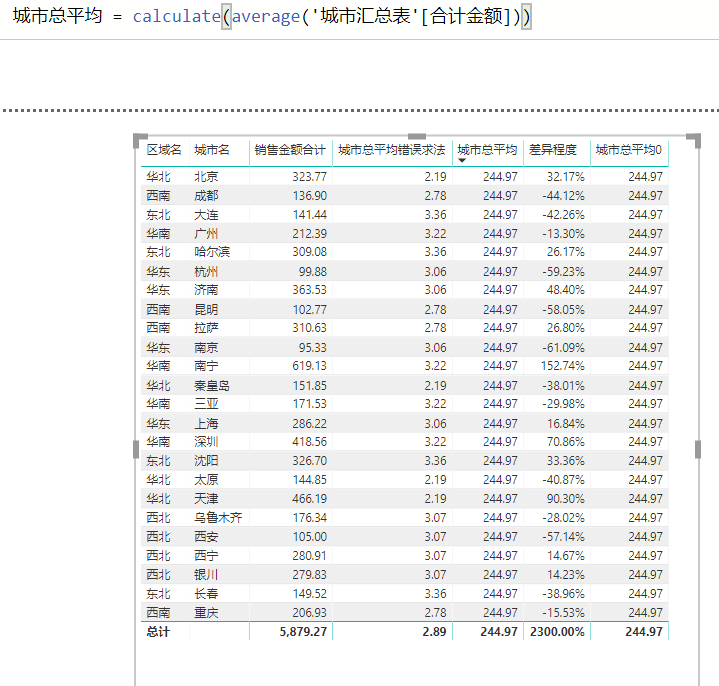This screenshot has width=719, height=686.
Task: Click the 城市总平均0 column header
Action: 629,150
